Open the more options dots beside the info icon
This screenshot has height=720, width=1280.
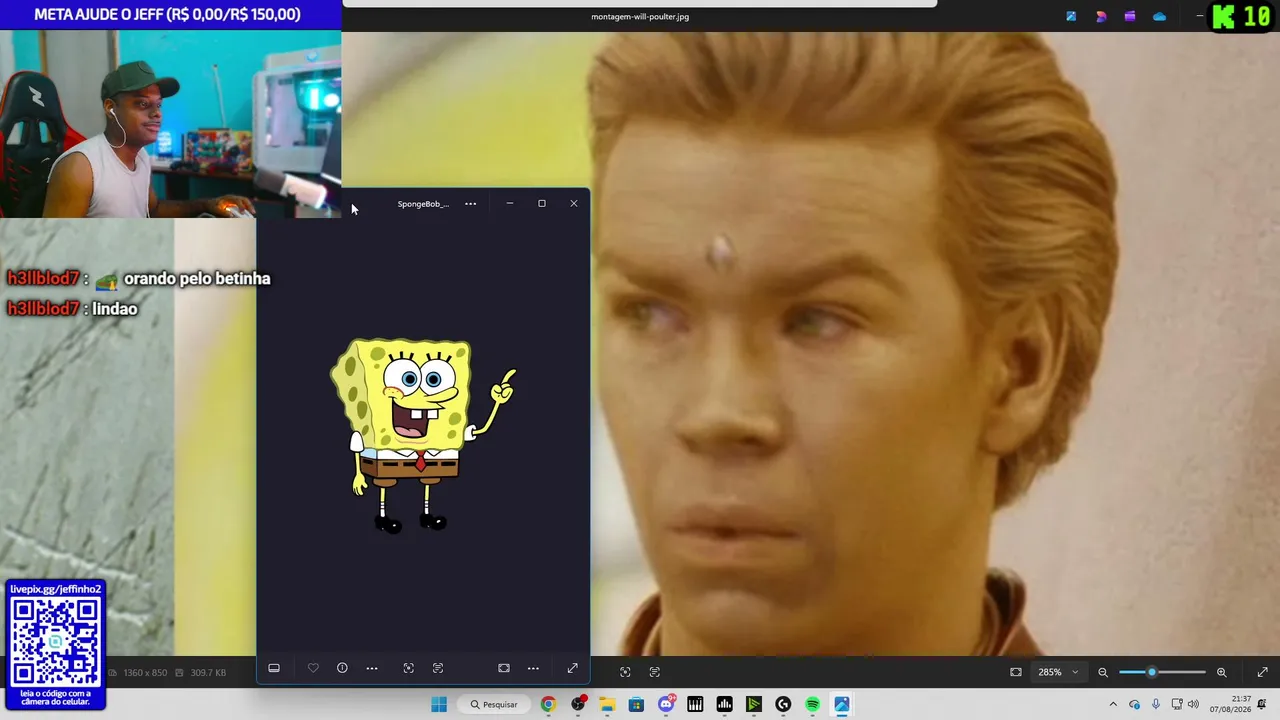(372, 668)
